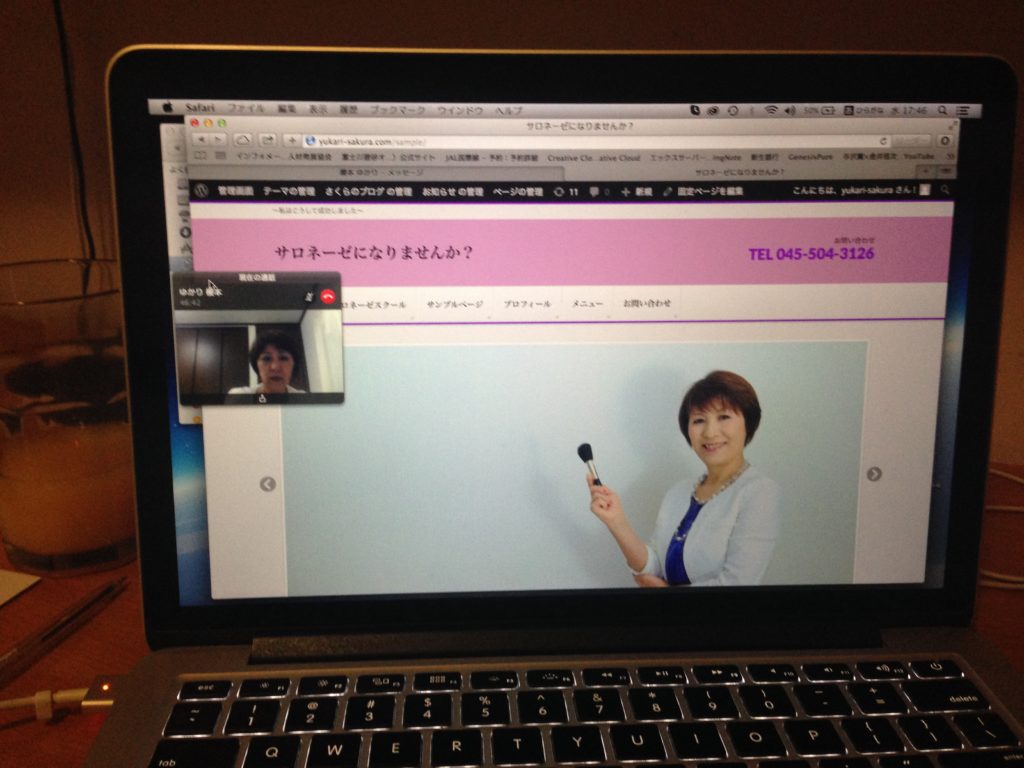1024x768 pixels.
Task: Click the admin bar search magnifier
Action: (x=944, y=190)
